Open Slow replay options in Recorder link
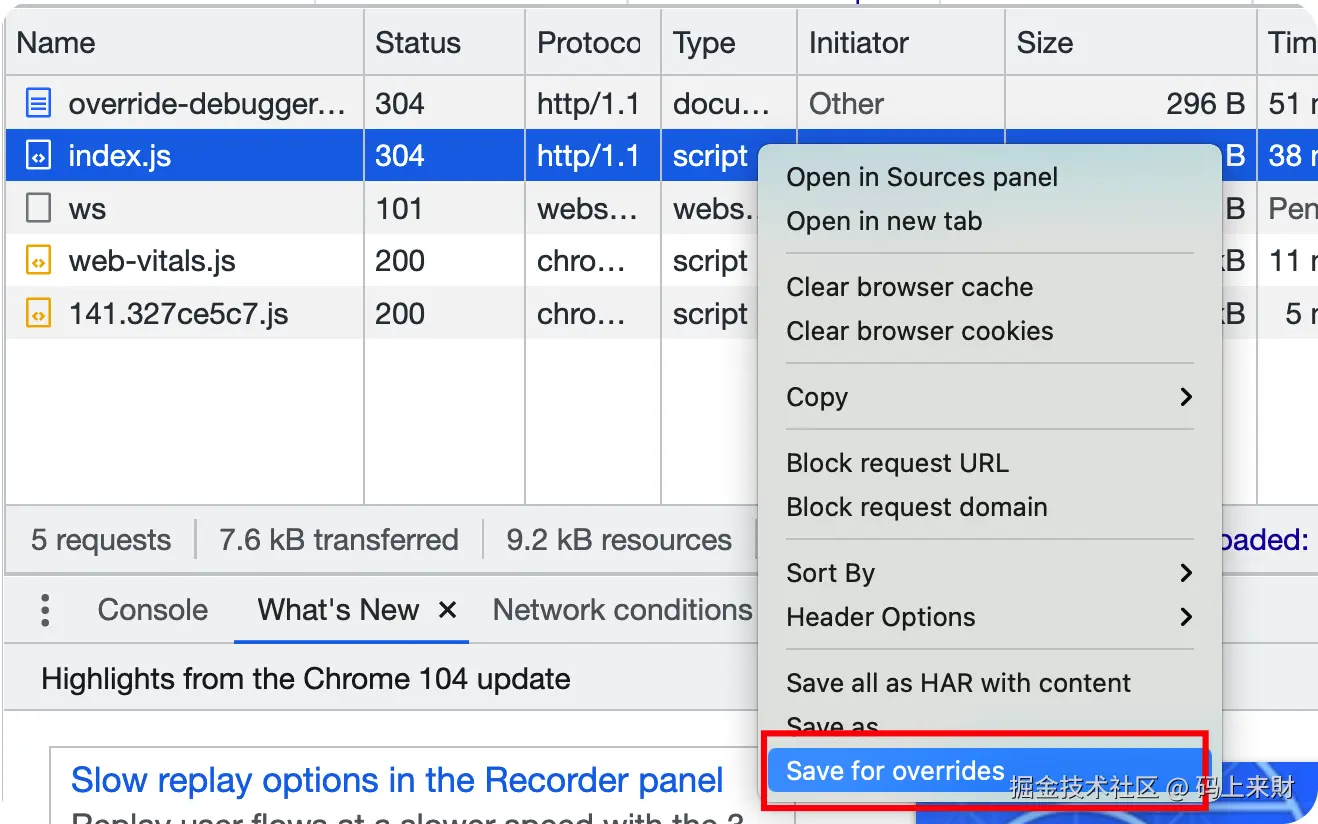 [397, 780]
